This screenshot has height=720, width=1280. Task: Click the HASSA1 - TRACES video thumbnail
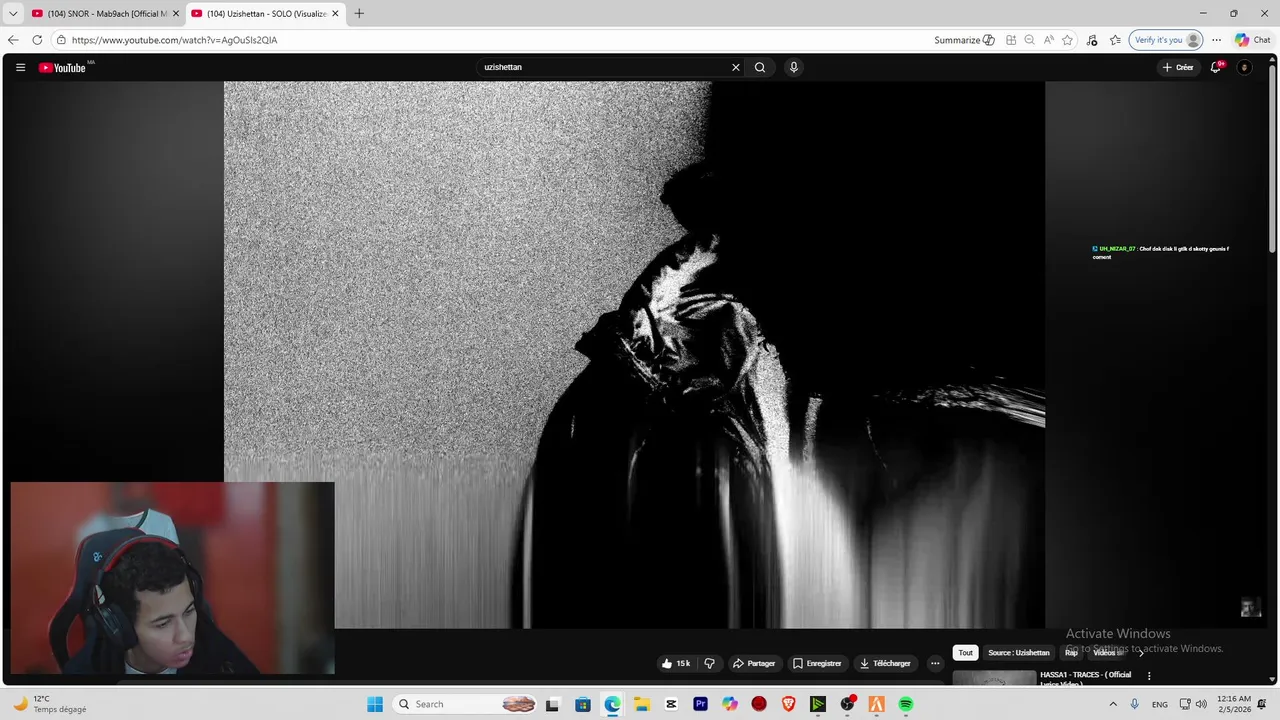point(994,679)
